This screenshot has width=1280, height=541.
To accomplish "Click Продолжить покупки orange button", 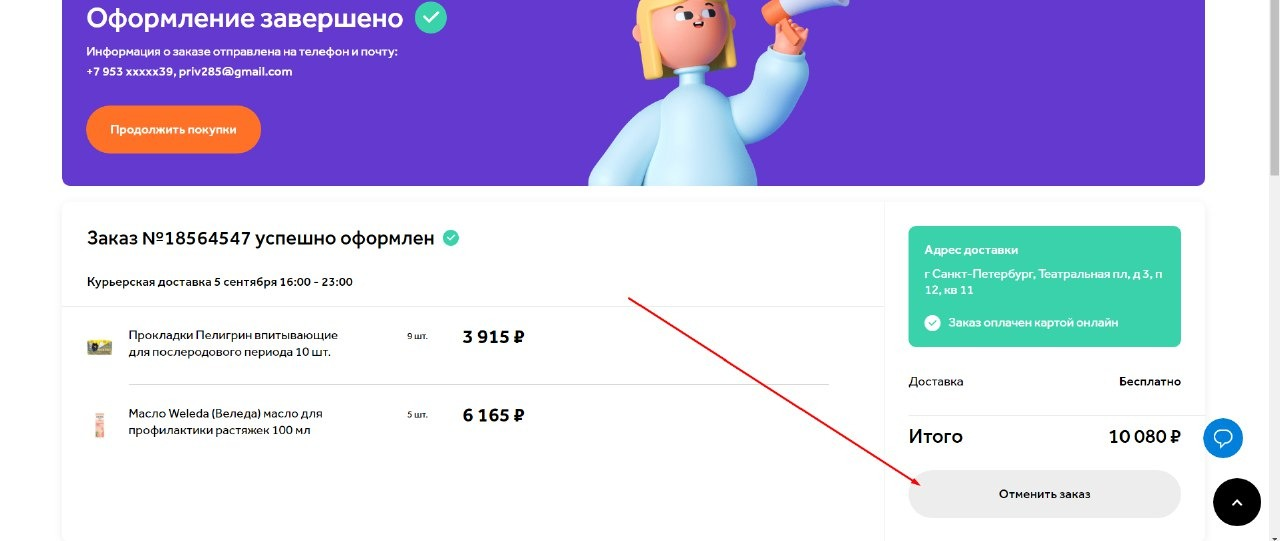I will [173, 129].
